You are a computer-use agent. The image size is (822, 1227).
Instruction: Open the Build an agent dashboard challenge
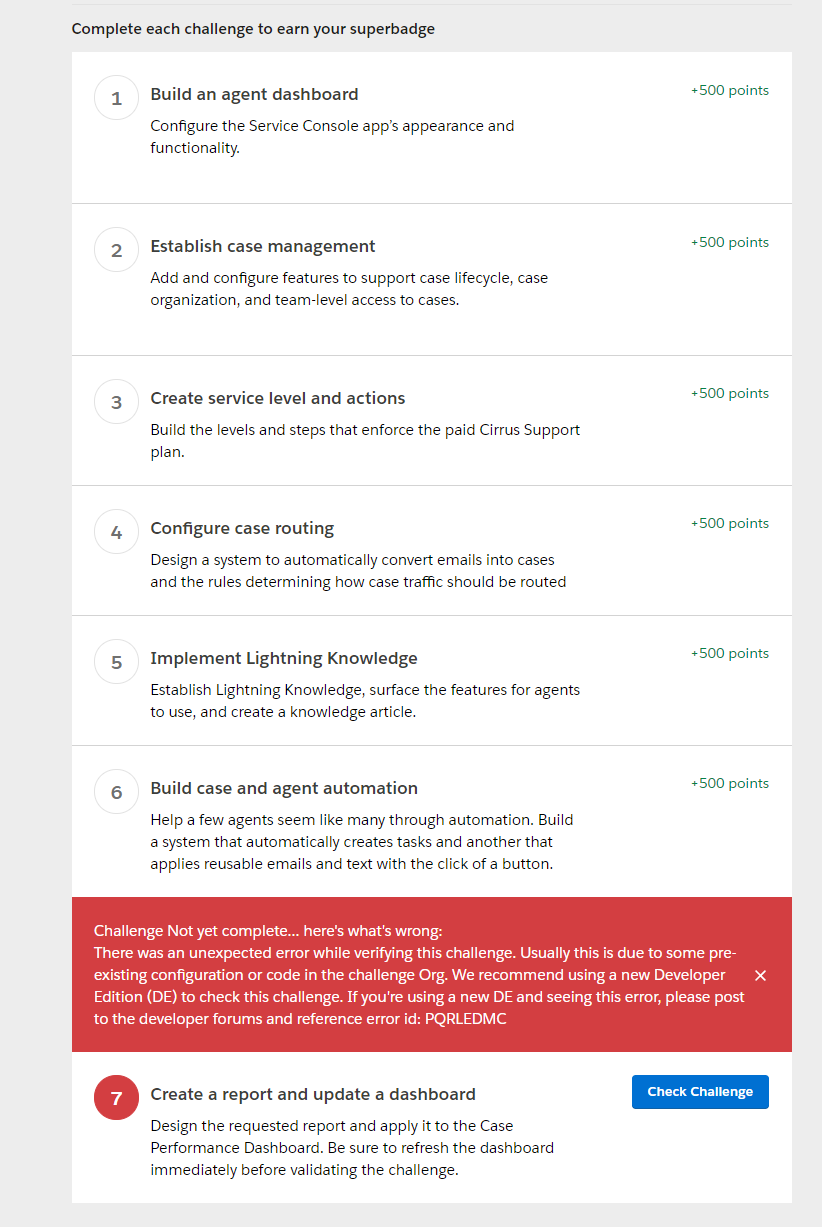pos(254,94)
